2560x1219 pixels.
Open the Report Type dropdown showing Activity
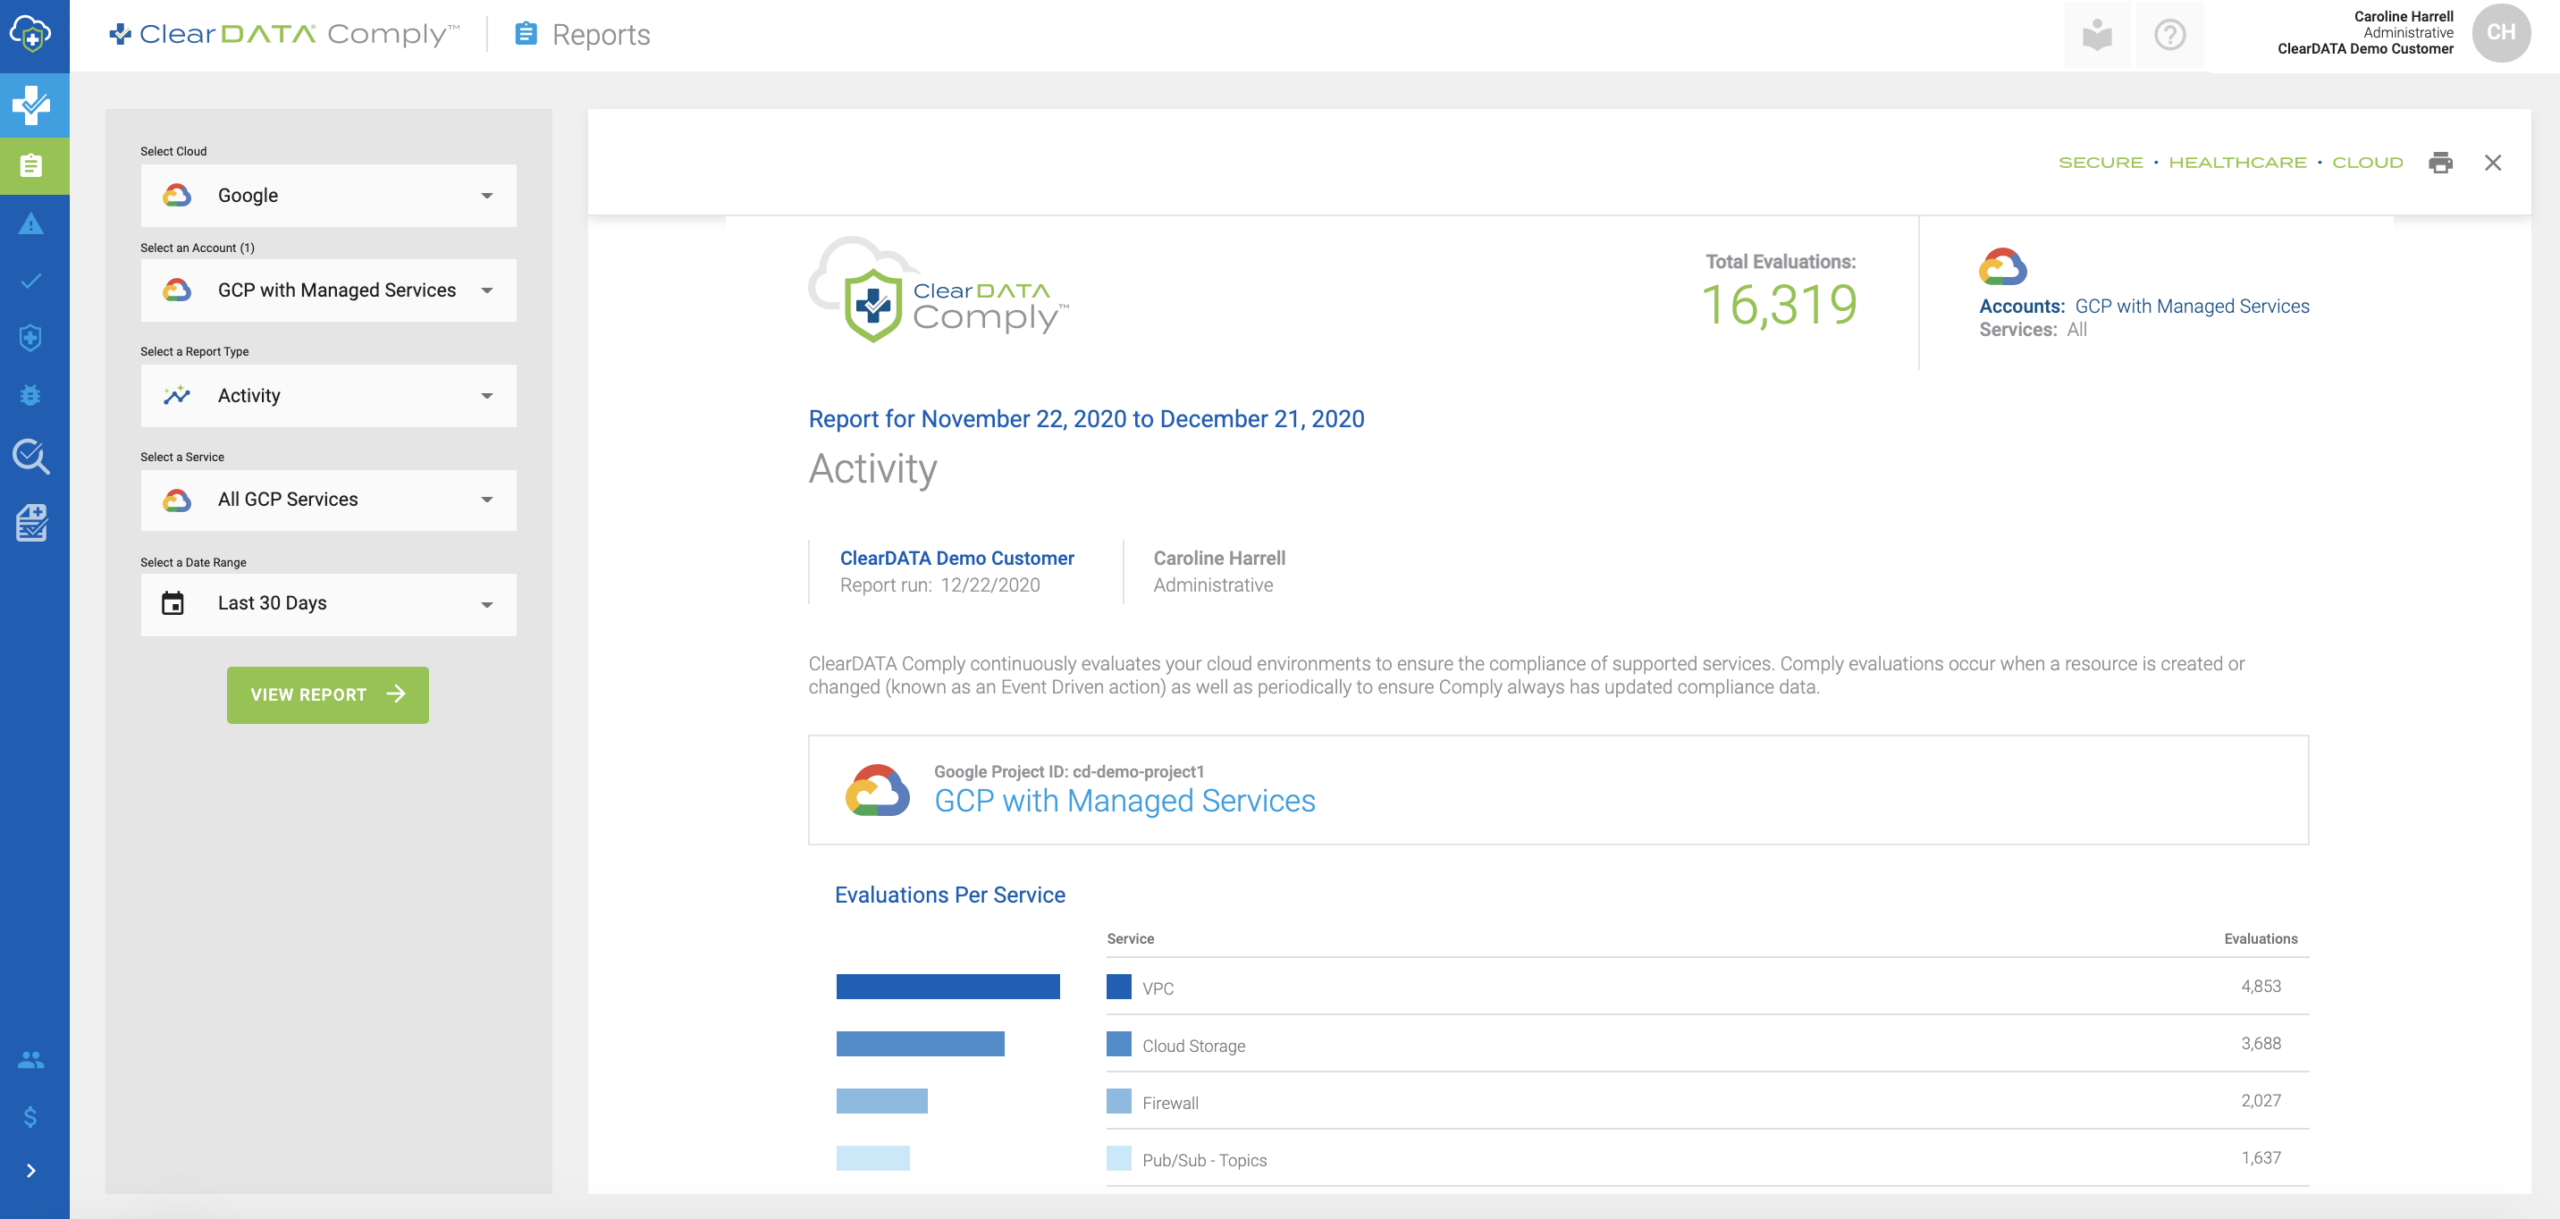coord(328,396)
